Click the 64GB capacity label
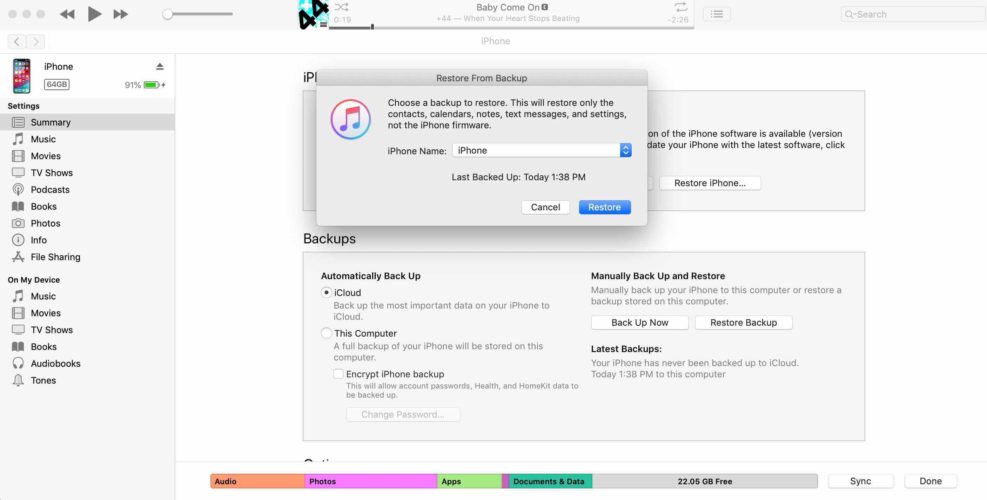 pyautogui.click(x=57, y=84)
